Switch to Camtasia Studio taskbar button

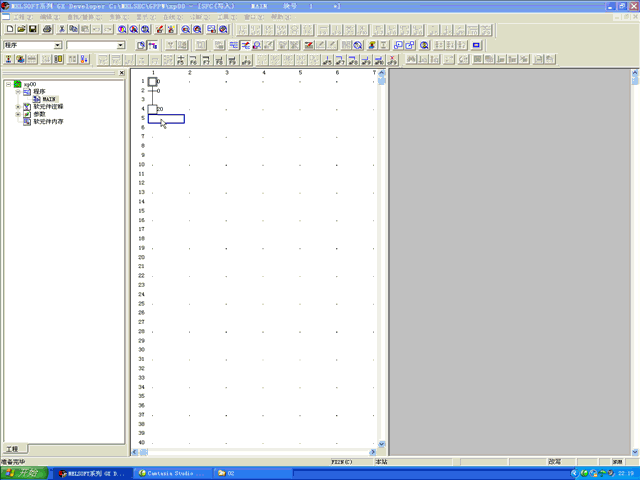click(172, 472)
